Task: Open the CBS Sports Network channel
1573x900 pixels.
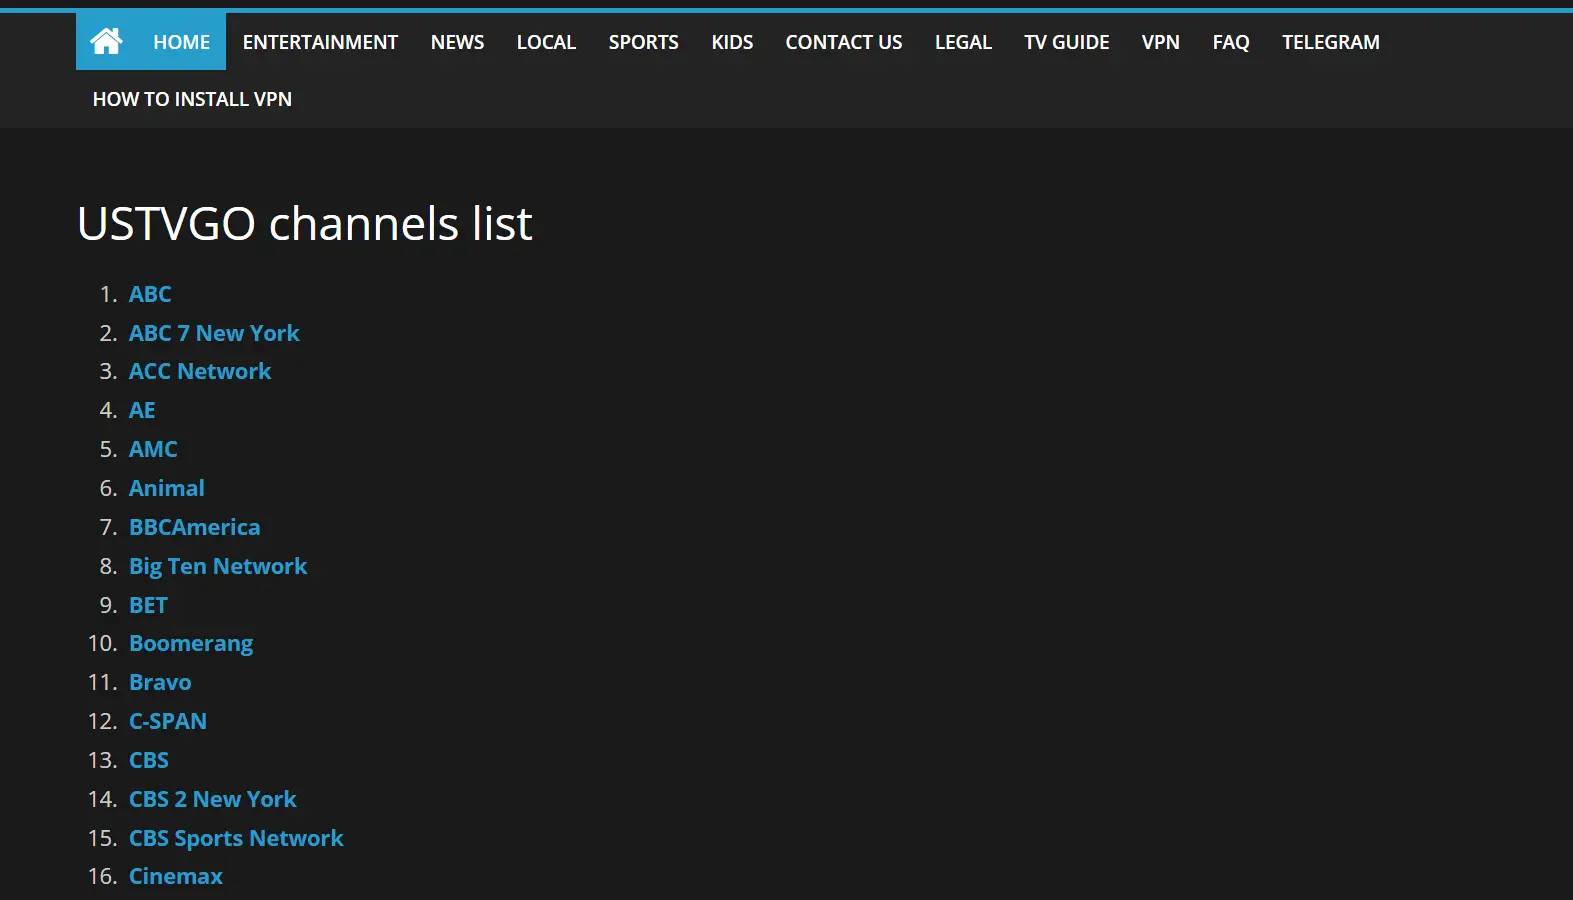Action: tap(236, 838)
